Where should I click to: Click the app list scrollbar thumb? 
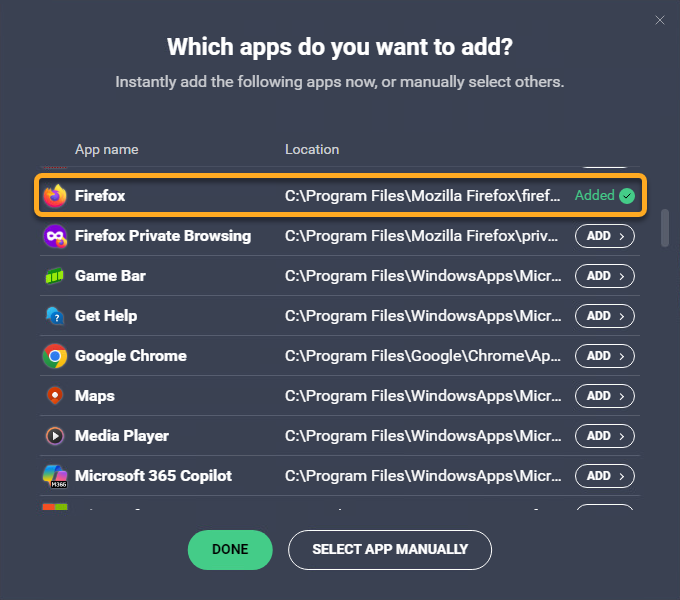tap(665, 227)
